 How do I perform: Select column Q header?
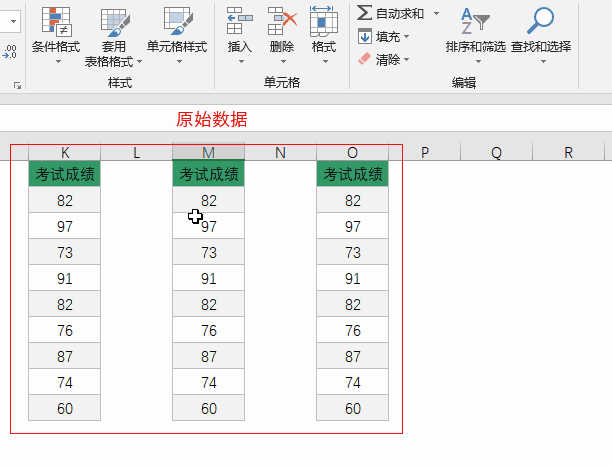coord(496,153)
